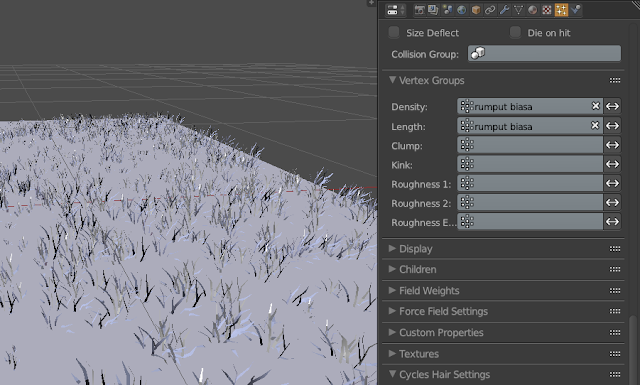Toggle negate for the Density vertex group
Image resolution: width=640 pixels, height=385 pixels.
pos(612,106)
